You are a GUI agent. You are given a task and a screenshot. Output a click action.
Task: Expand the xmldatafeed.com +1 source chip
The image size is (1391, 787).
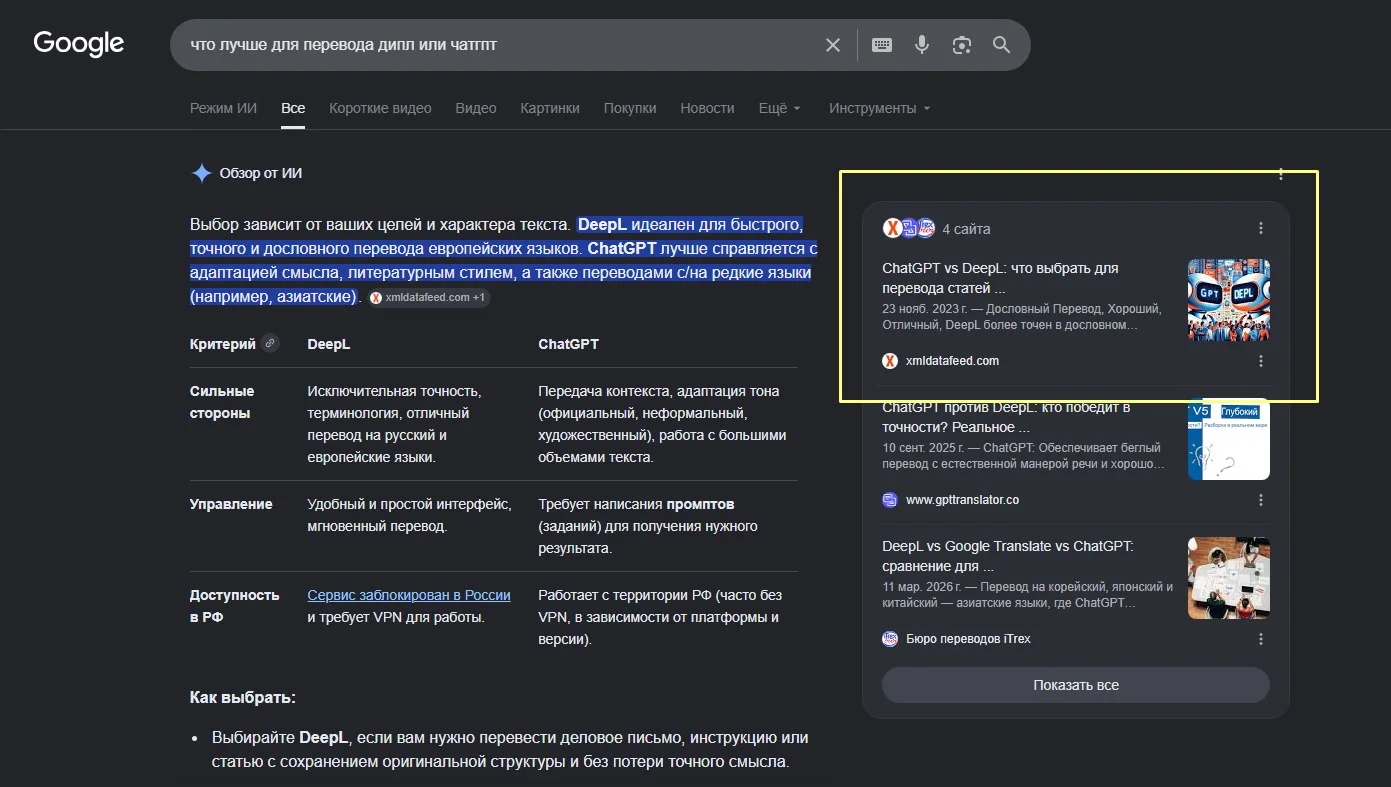click(x=428, y=298)
